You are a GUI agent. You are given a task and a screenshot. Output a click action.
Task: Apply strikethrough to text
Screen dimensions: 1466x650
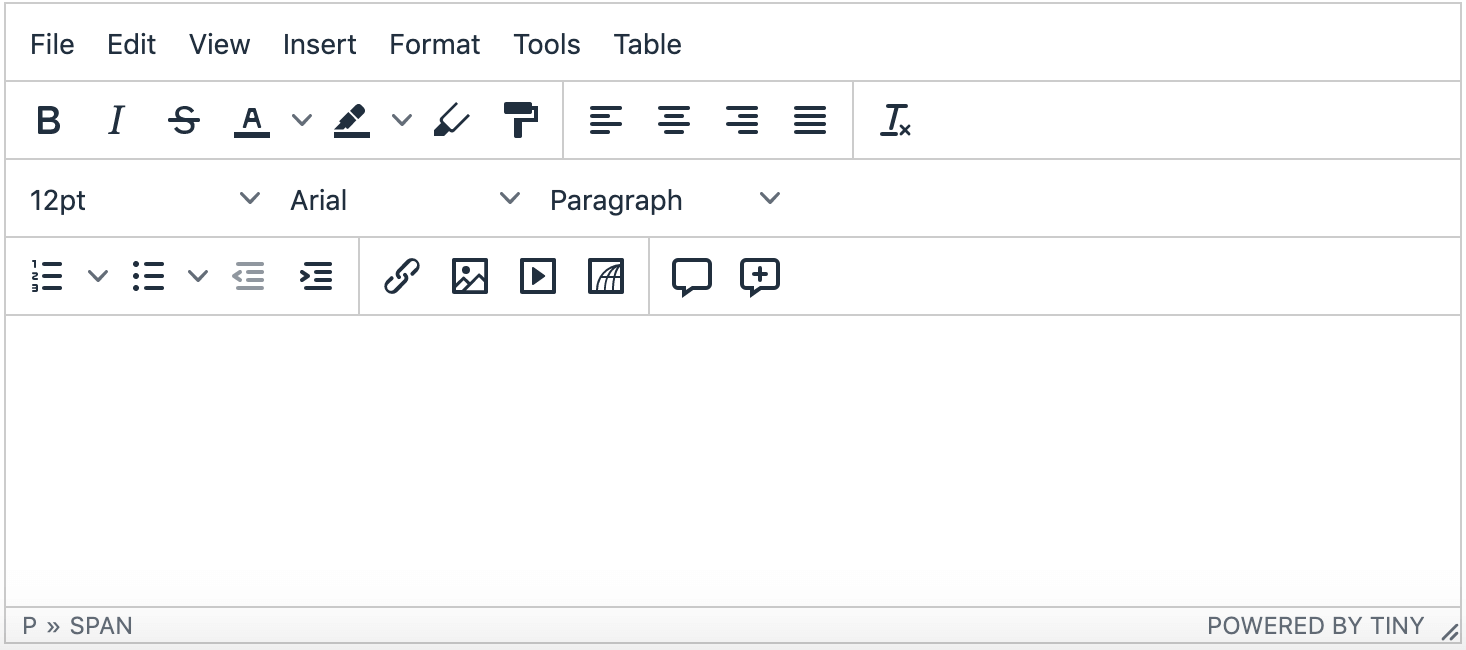point(184,120)
